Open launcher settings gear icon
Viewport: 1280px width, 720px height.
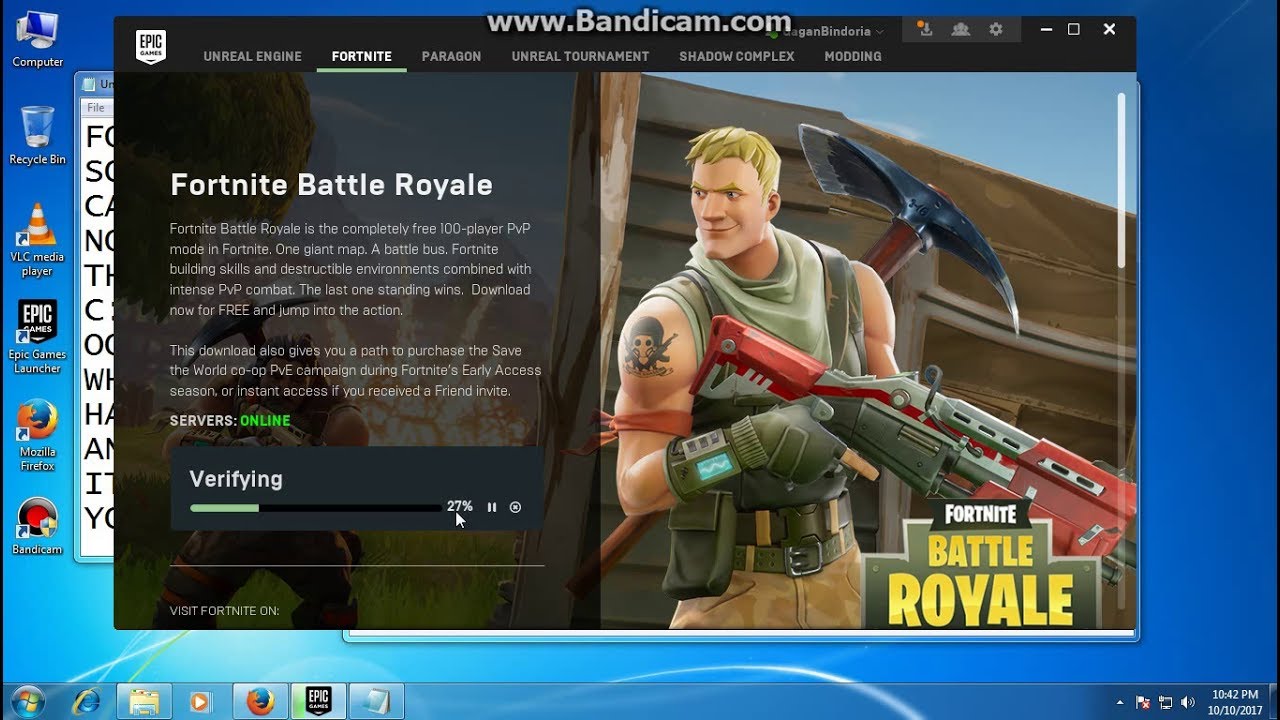tap(996, 30)
